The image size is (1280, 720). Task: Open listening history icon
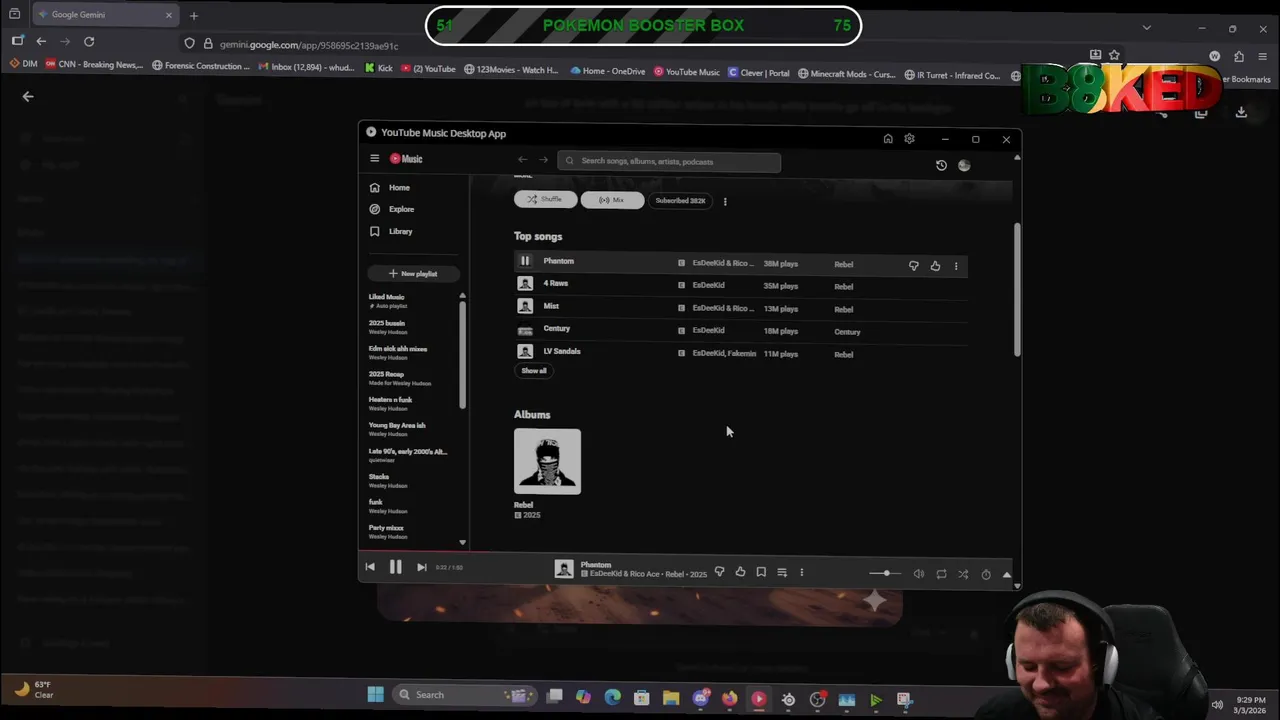pos(941,165)
